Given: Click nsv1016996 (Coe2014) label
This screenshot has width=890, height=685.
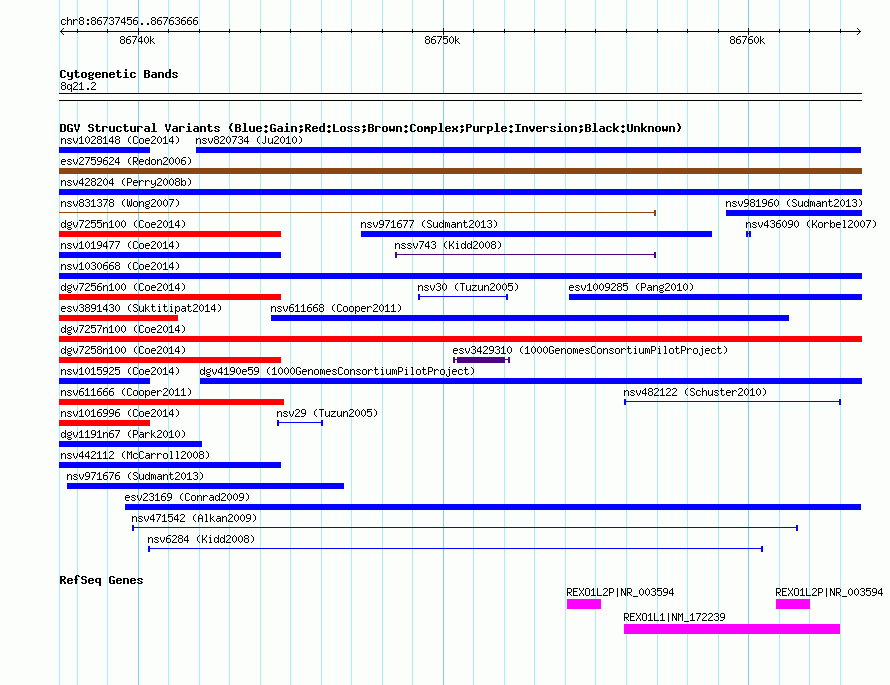Looking at the screenshot, I should 120,413.
